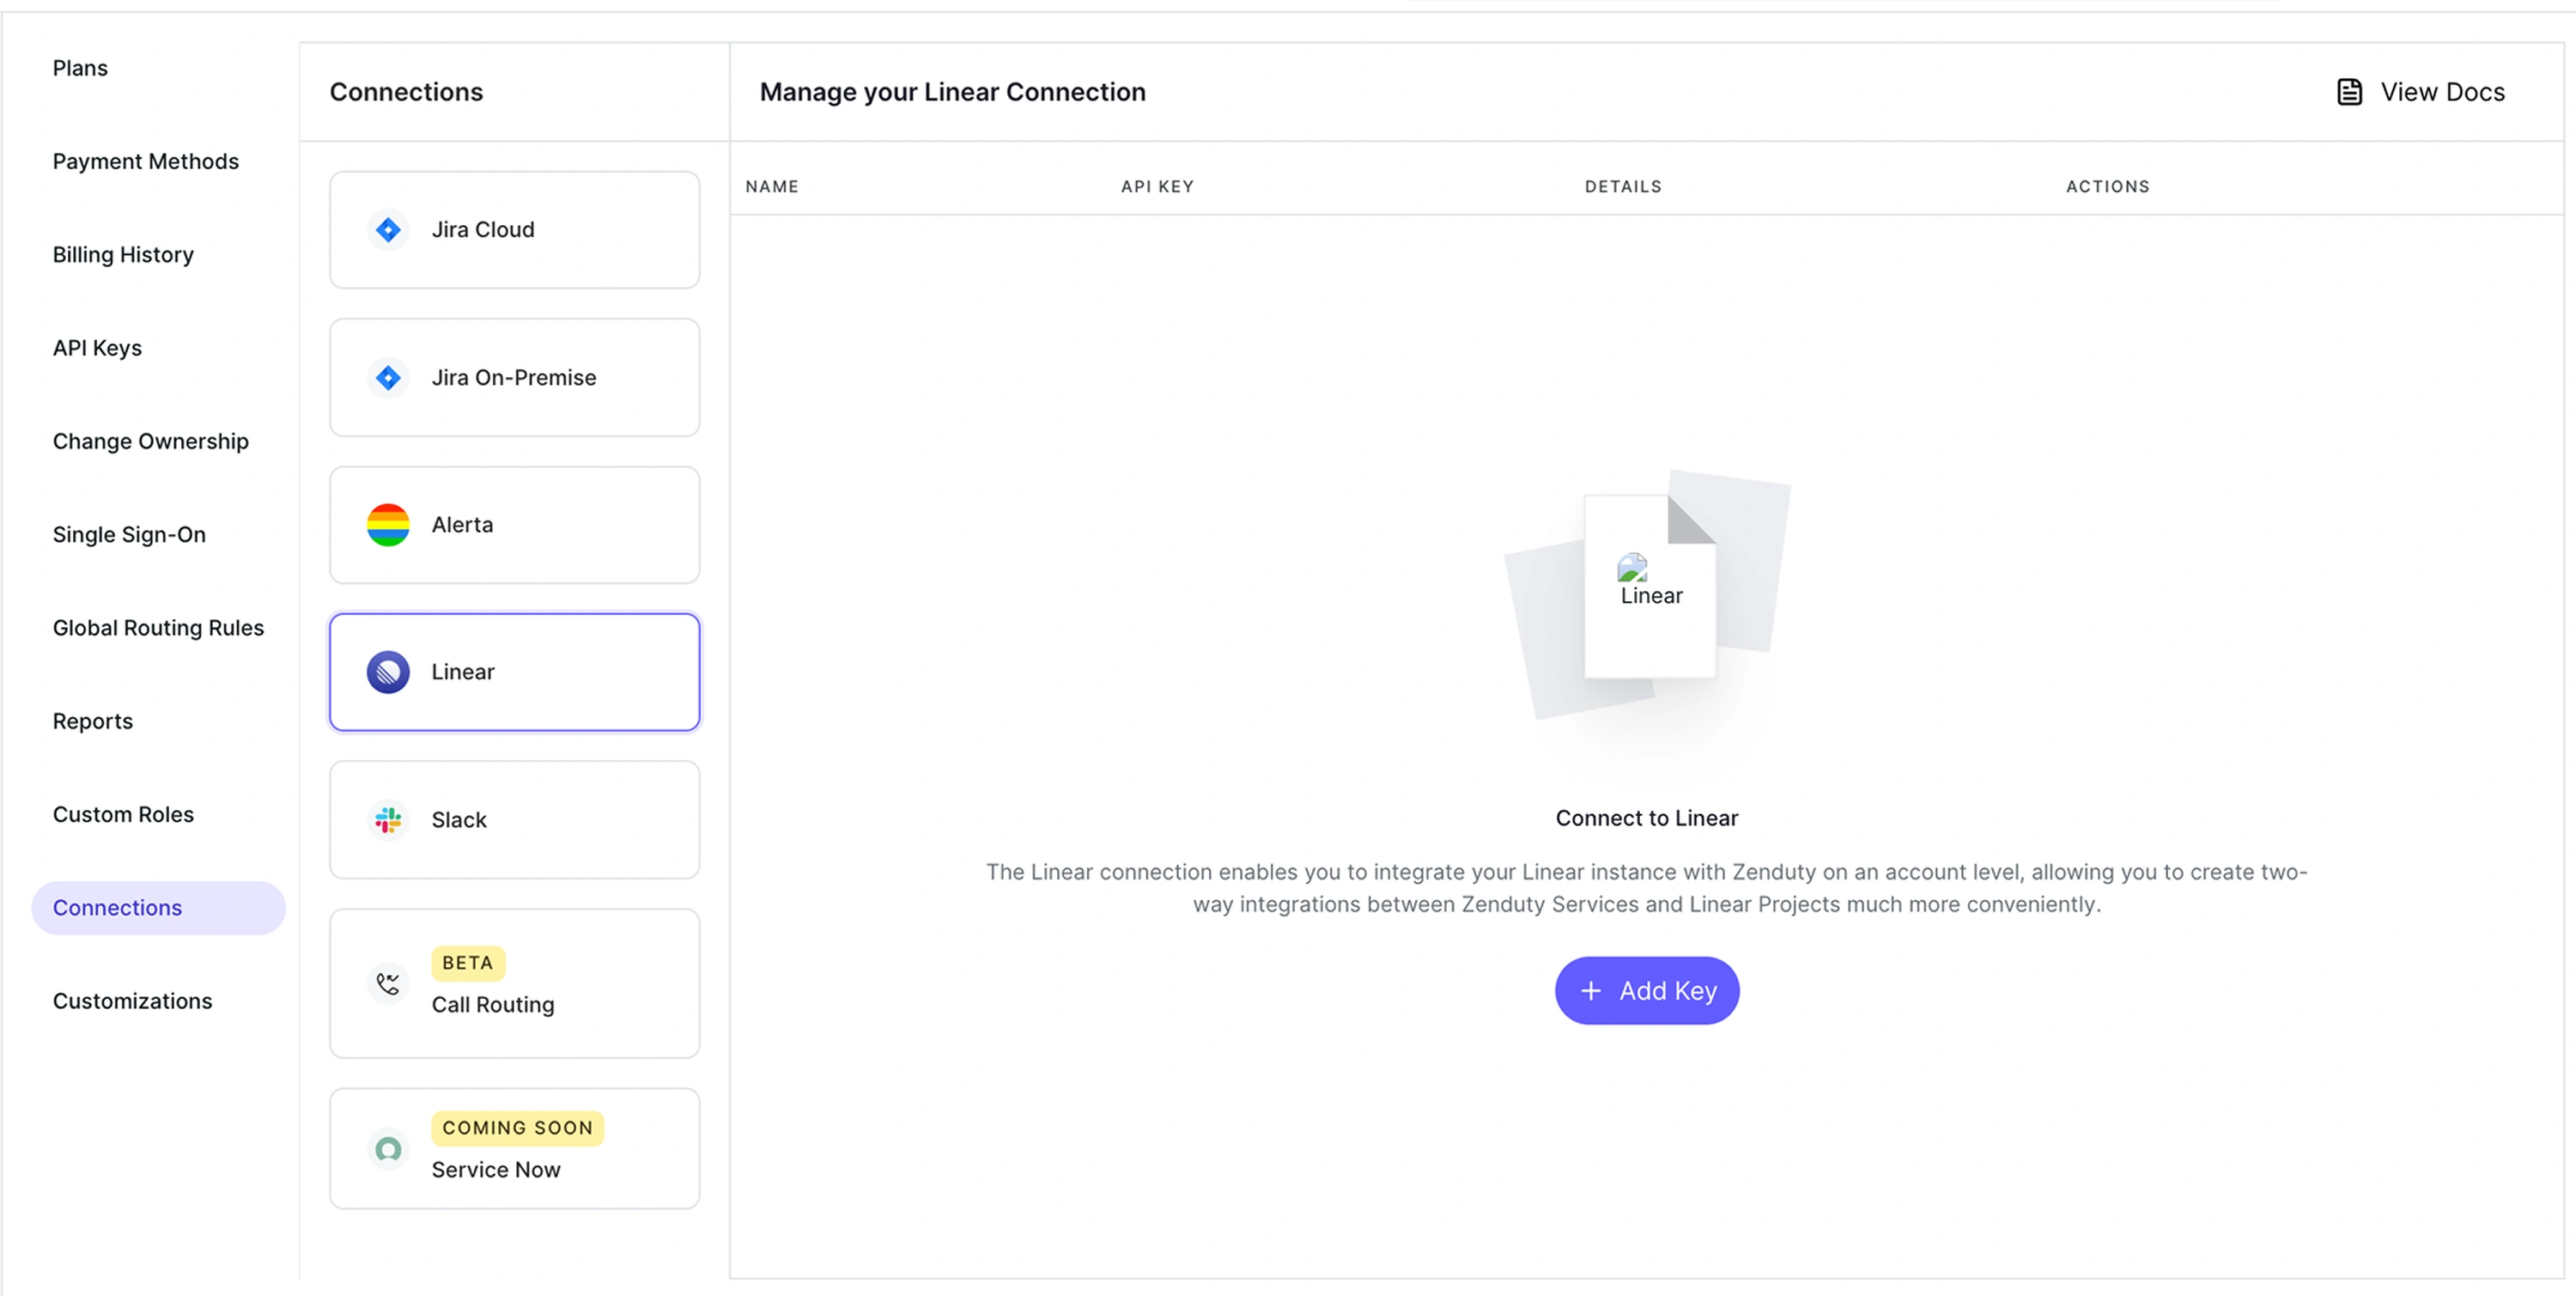Click the Service Now circle icon
This screenshot has width=2576, height=1296.
pos(388,1149)
